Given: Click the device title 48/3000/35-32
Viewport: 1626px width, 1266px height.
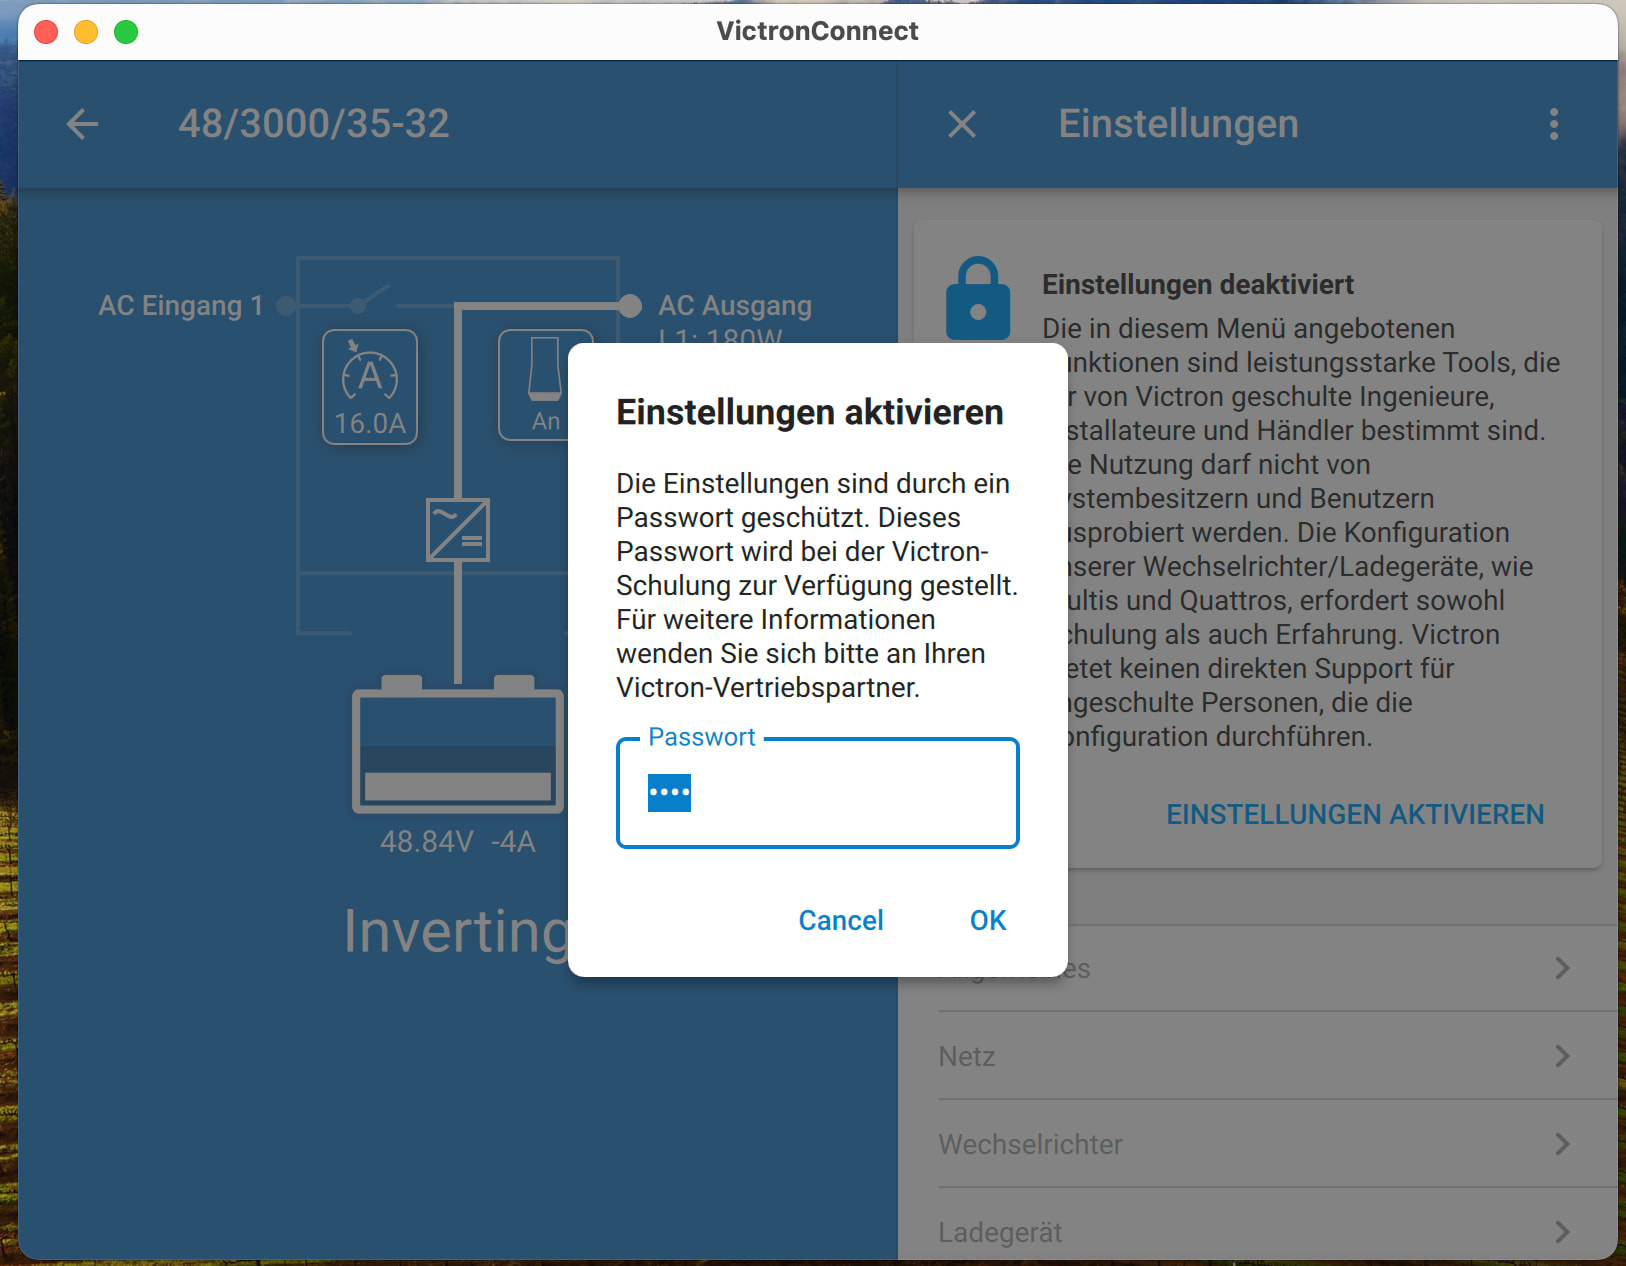Looking at the screenshot, I should coord(314,124).
